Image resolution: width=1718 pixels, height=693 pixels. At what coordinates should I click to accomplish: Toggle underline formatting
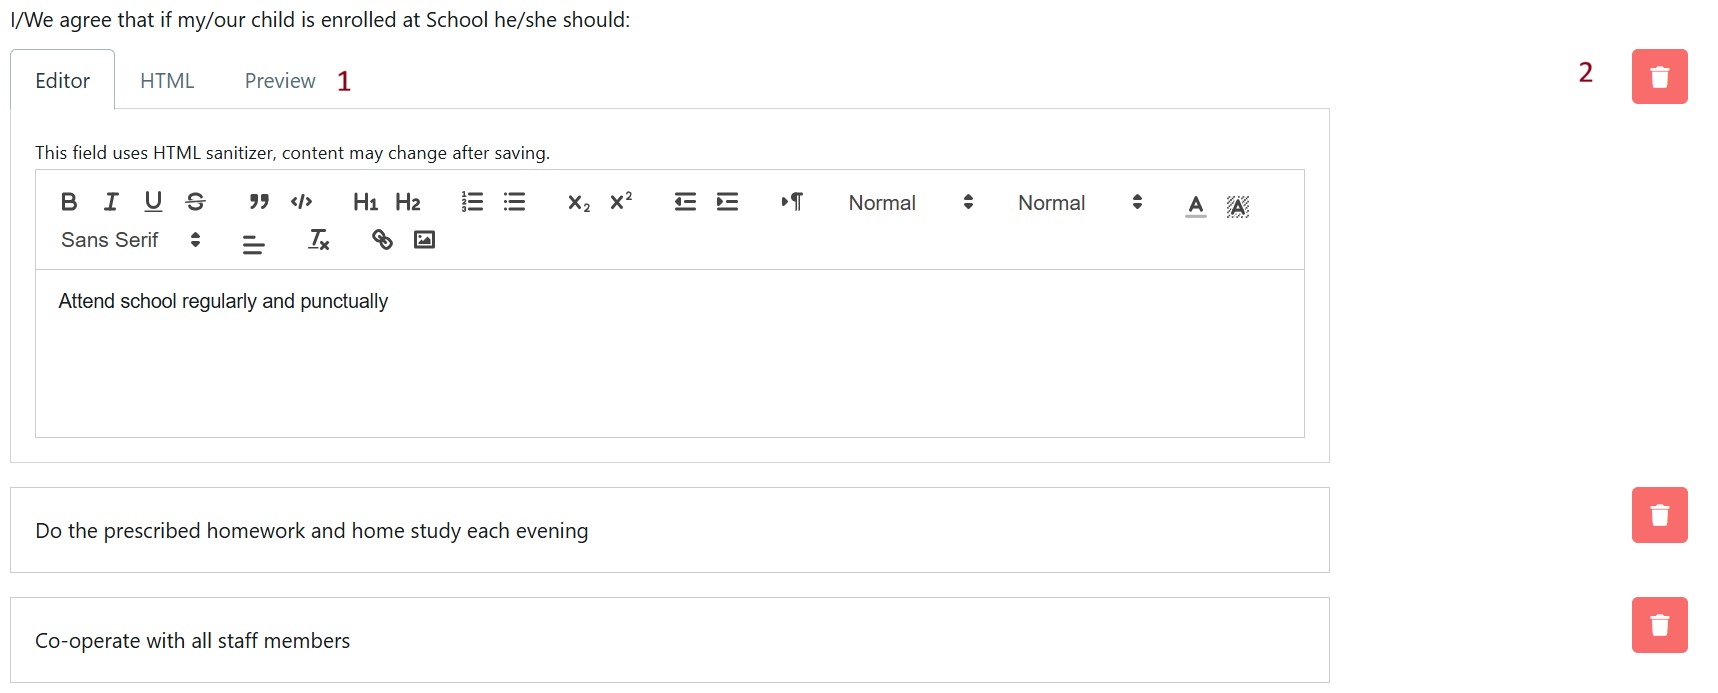[x=153, y=202]
